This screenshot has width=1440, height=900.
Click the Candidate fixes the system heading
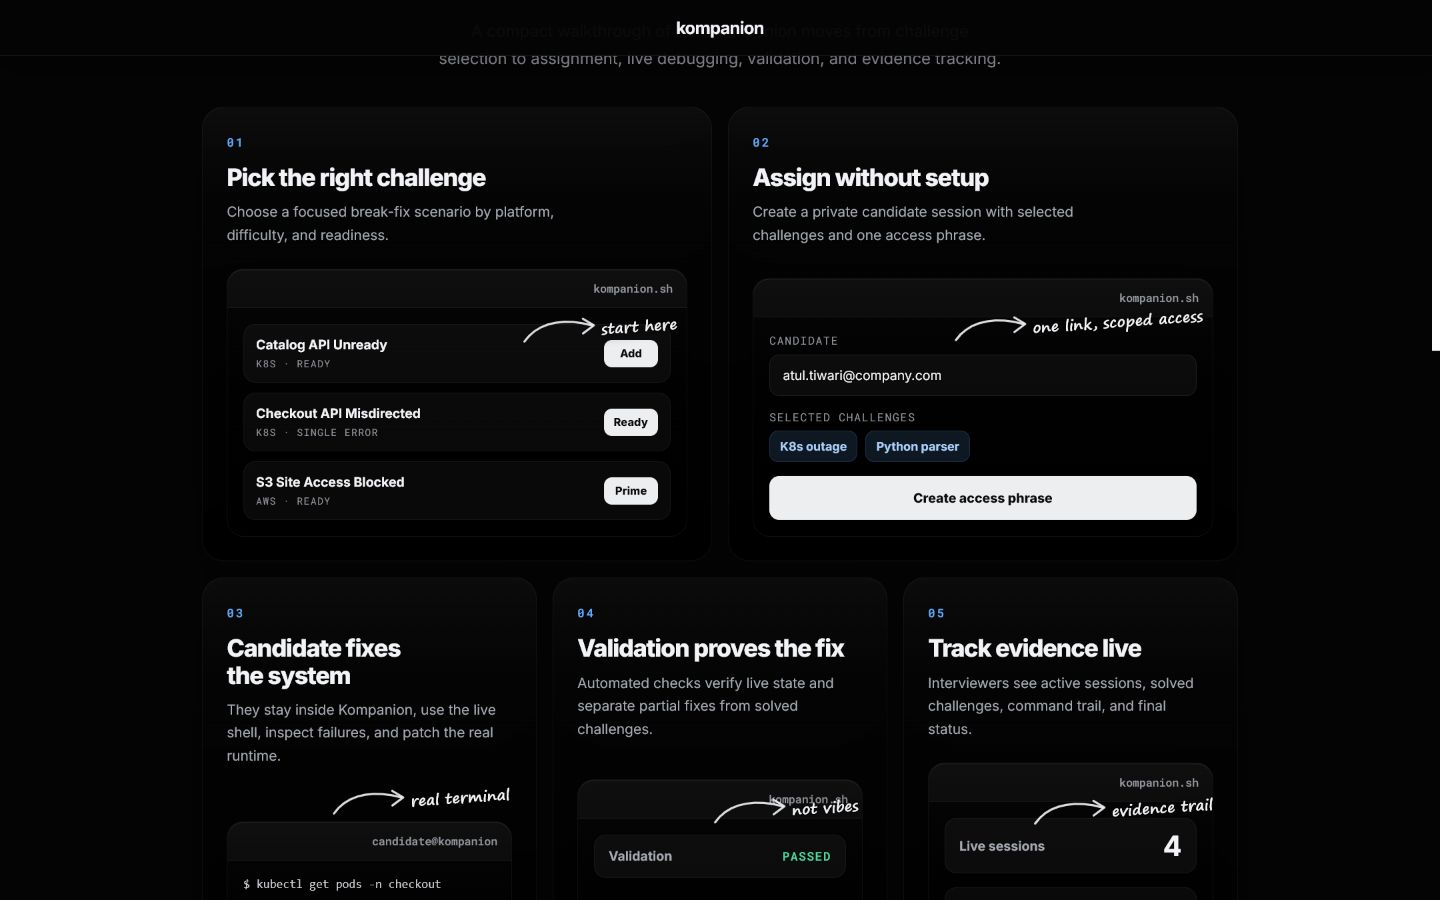coord(313,662)
